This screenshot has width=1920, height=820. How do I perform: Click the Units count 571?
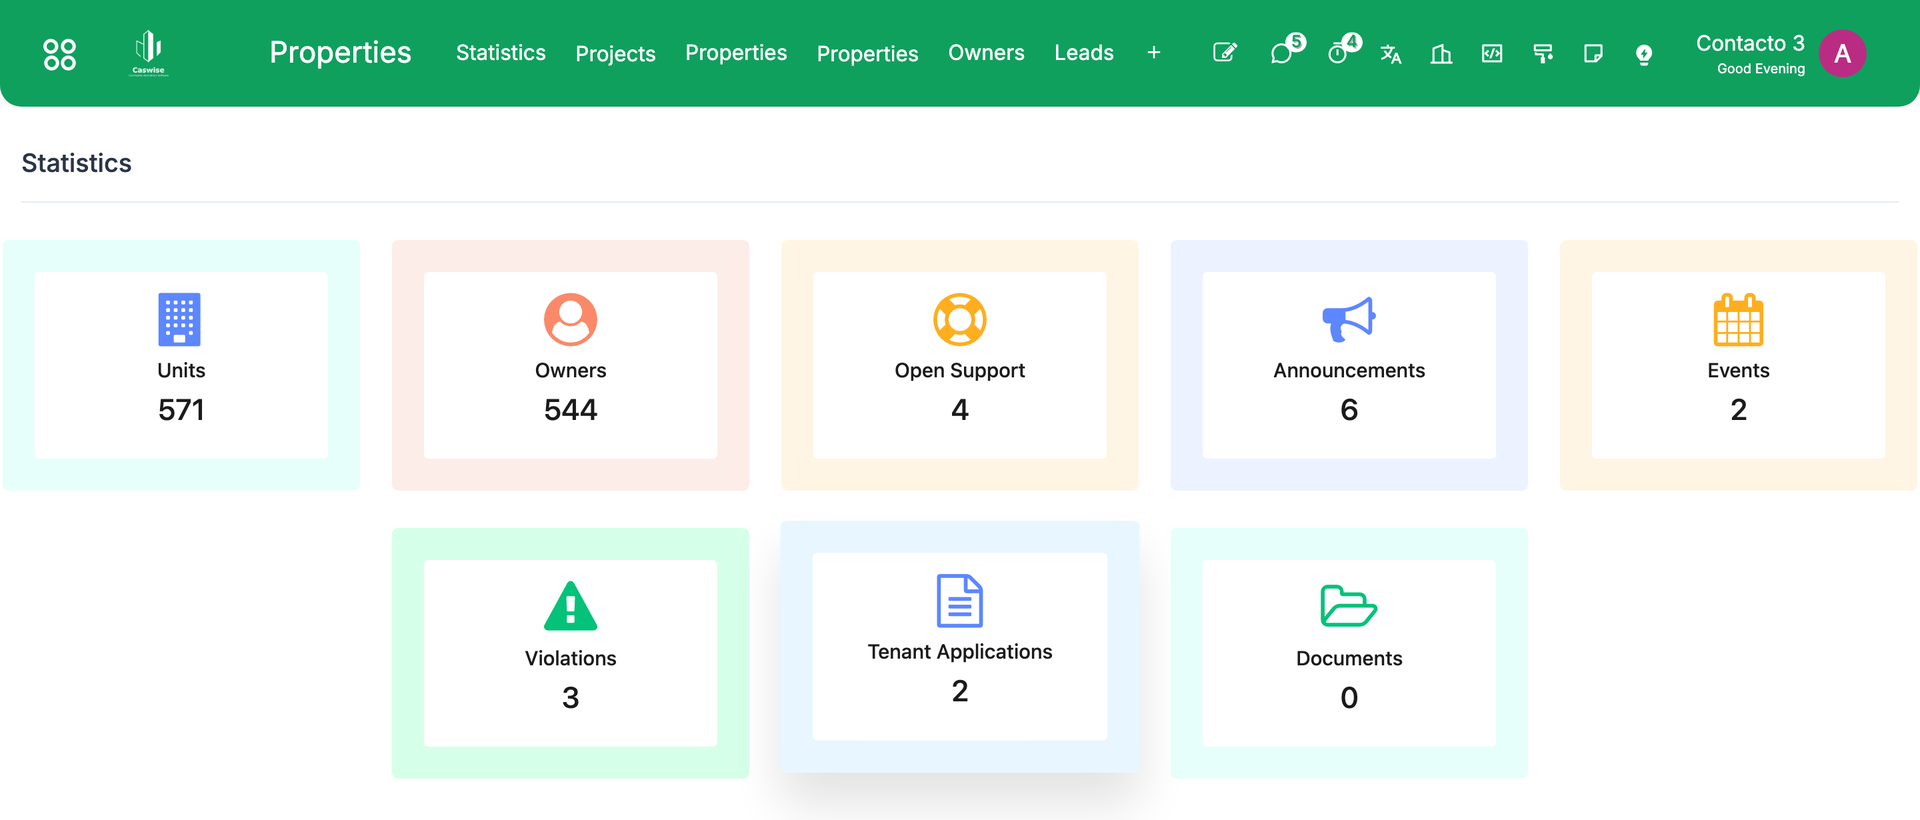coord(181,410)
